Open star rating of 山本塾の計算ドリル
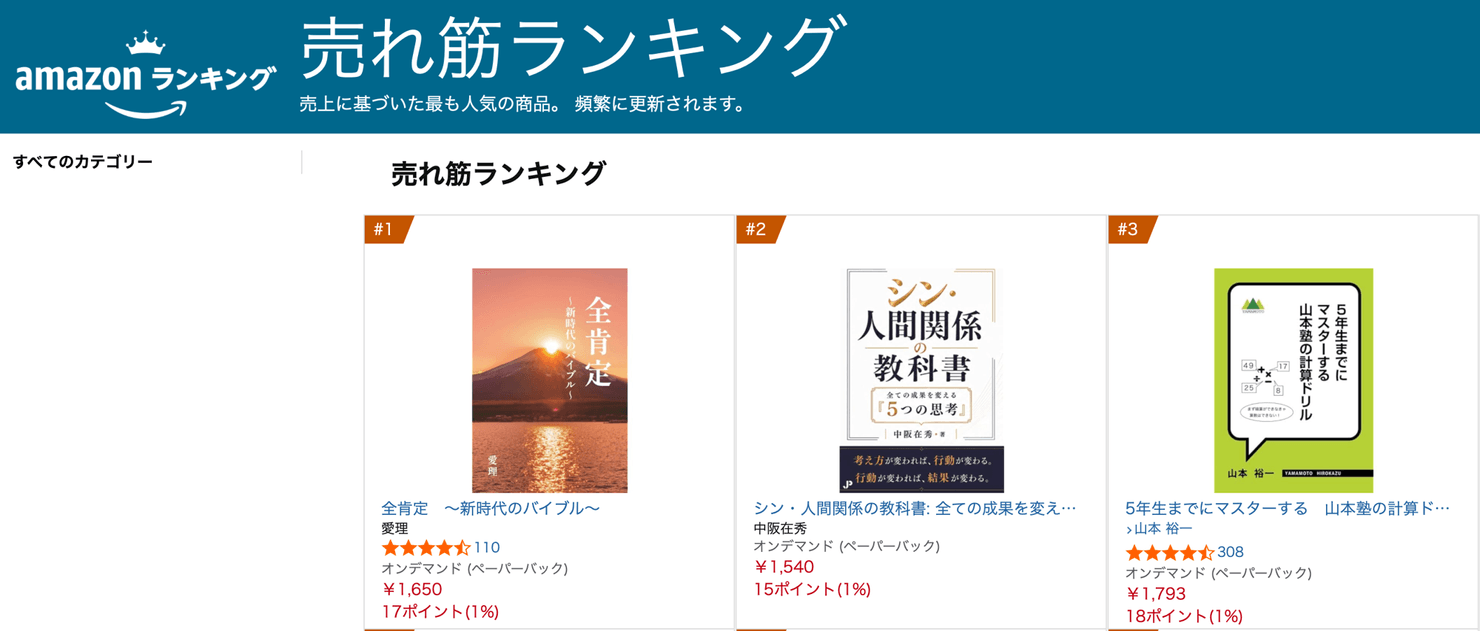This screenshot has height=631, width=1480. [x=1170, y=552]
